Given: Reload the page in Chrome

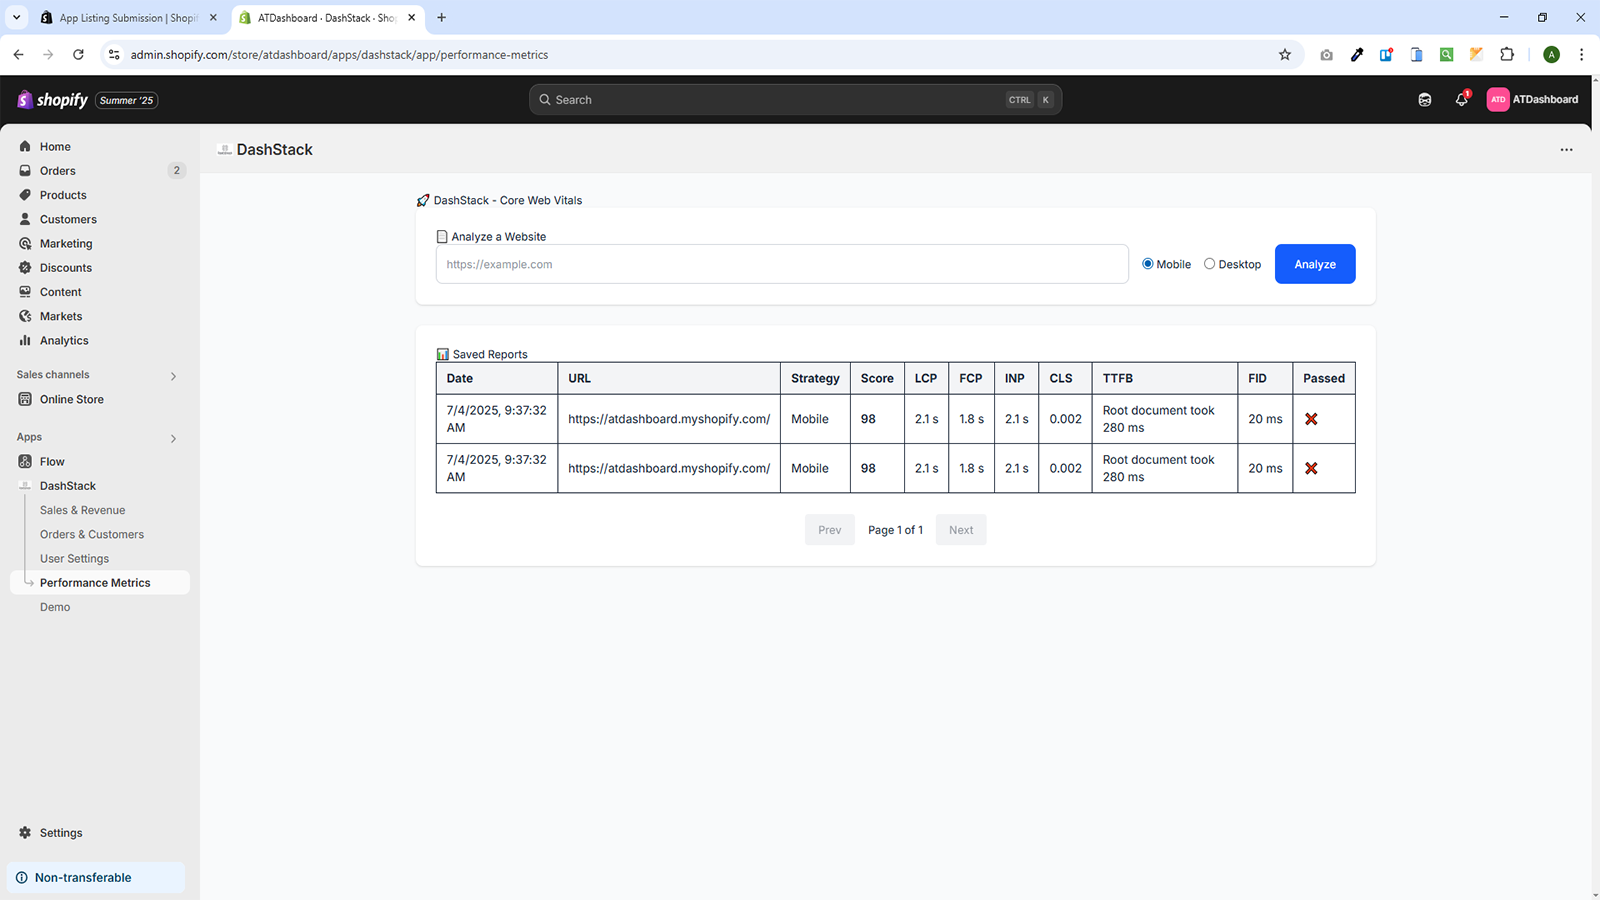Looking at the screenshot, I should pos(78,55).
